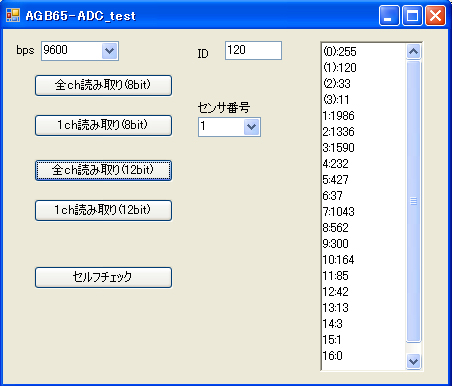
Task: Close the AGB65-ADC_test window
Action: 435,15
